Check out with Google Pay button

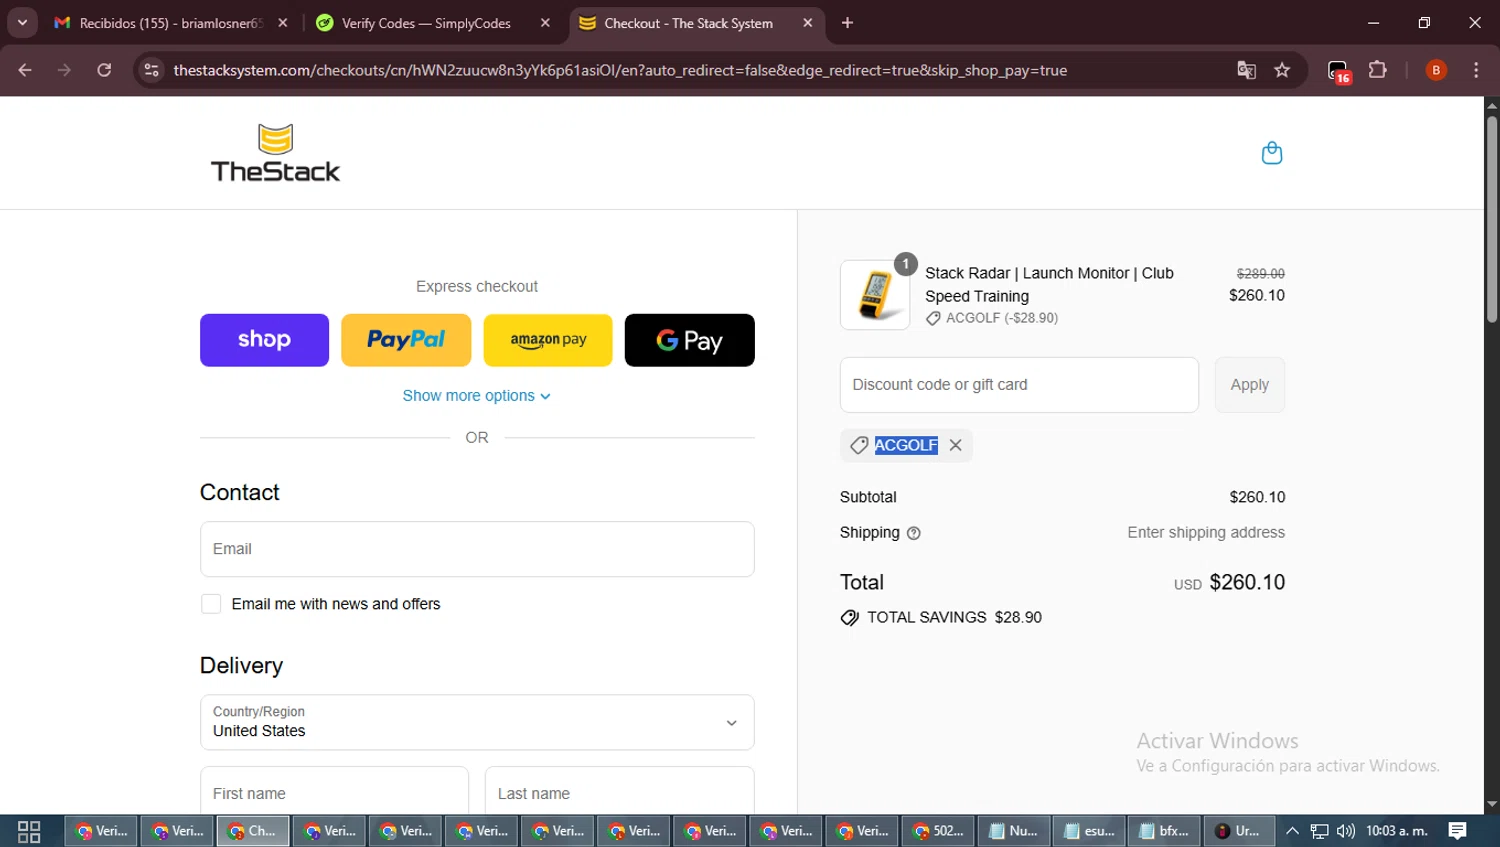(690, 340)
